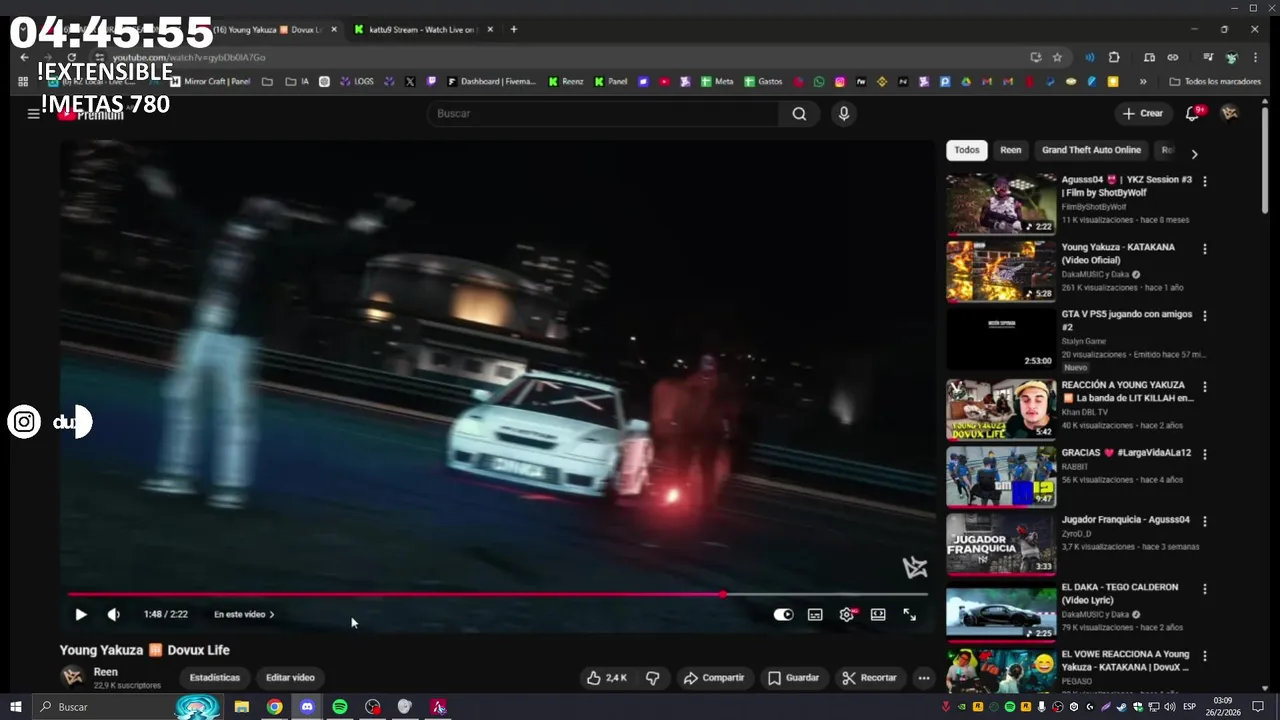Open options for GRACIAS #LargaVidaALa12 video
Screen dimensions: 1280x720
coord(1204,454)
